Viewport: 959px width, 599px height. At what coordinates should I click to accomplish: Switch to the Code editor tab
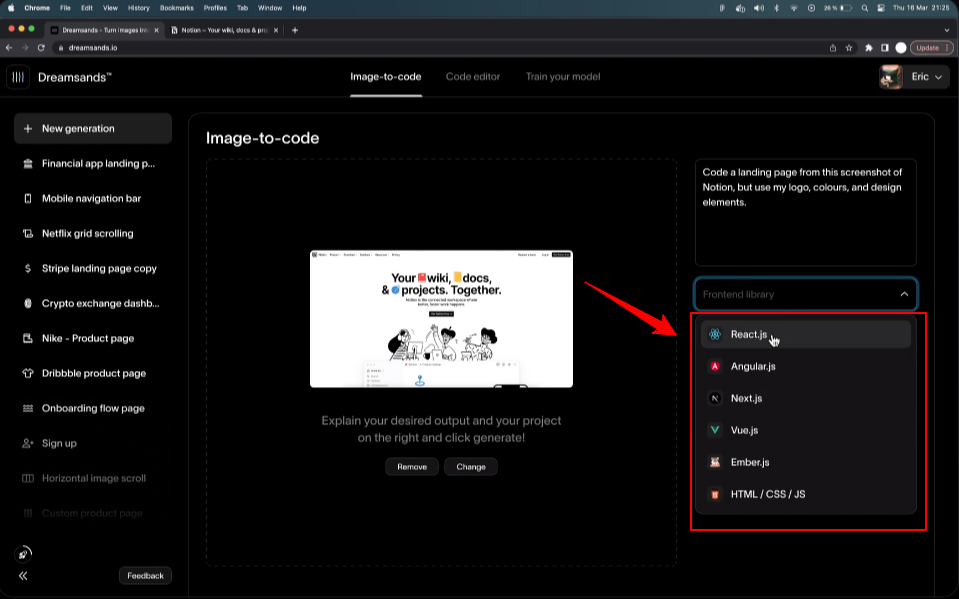pyautogui.click(x=473, y=77)
